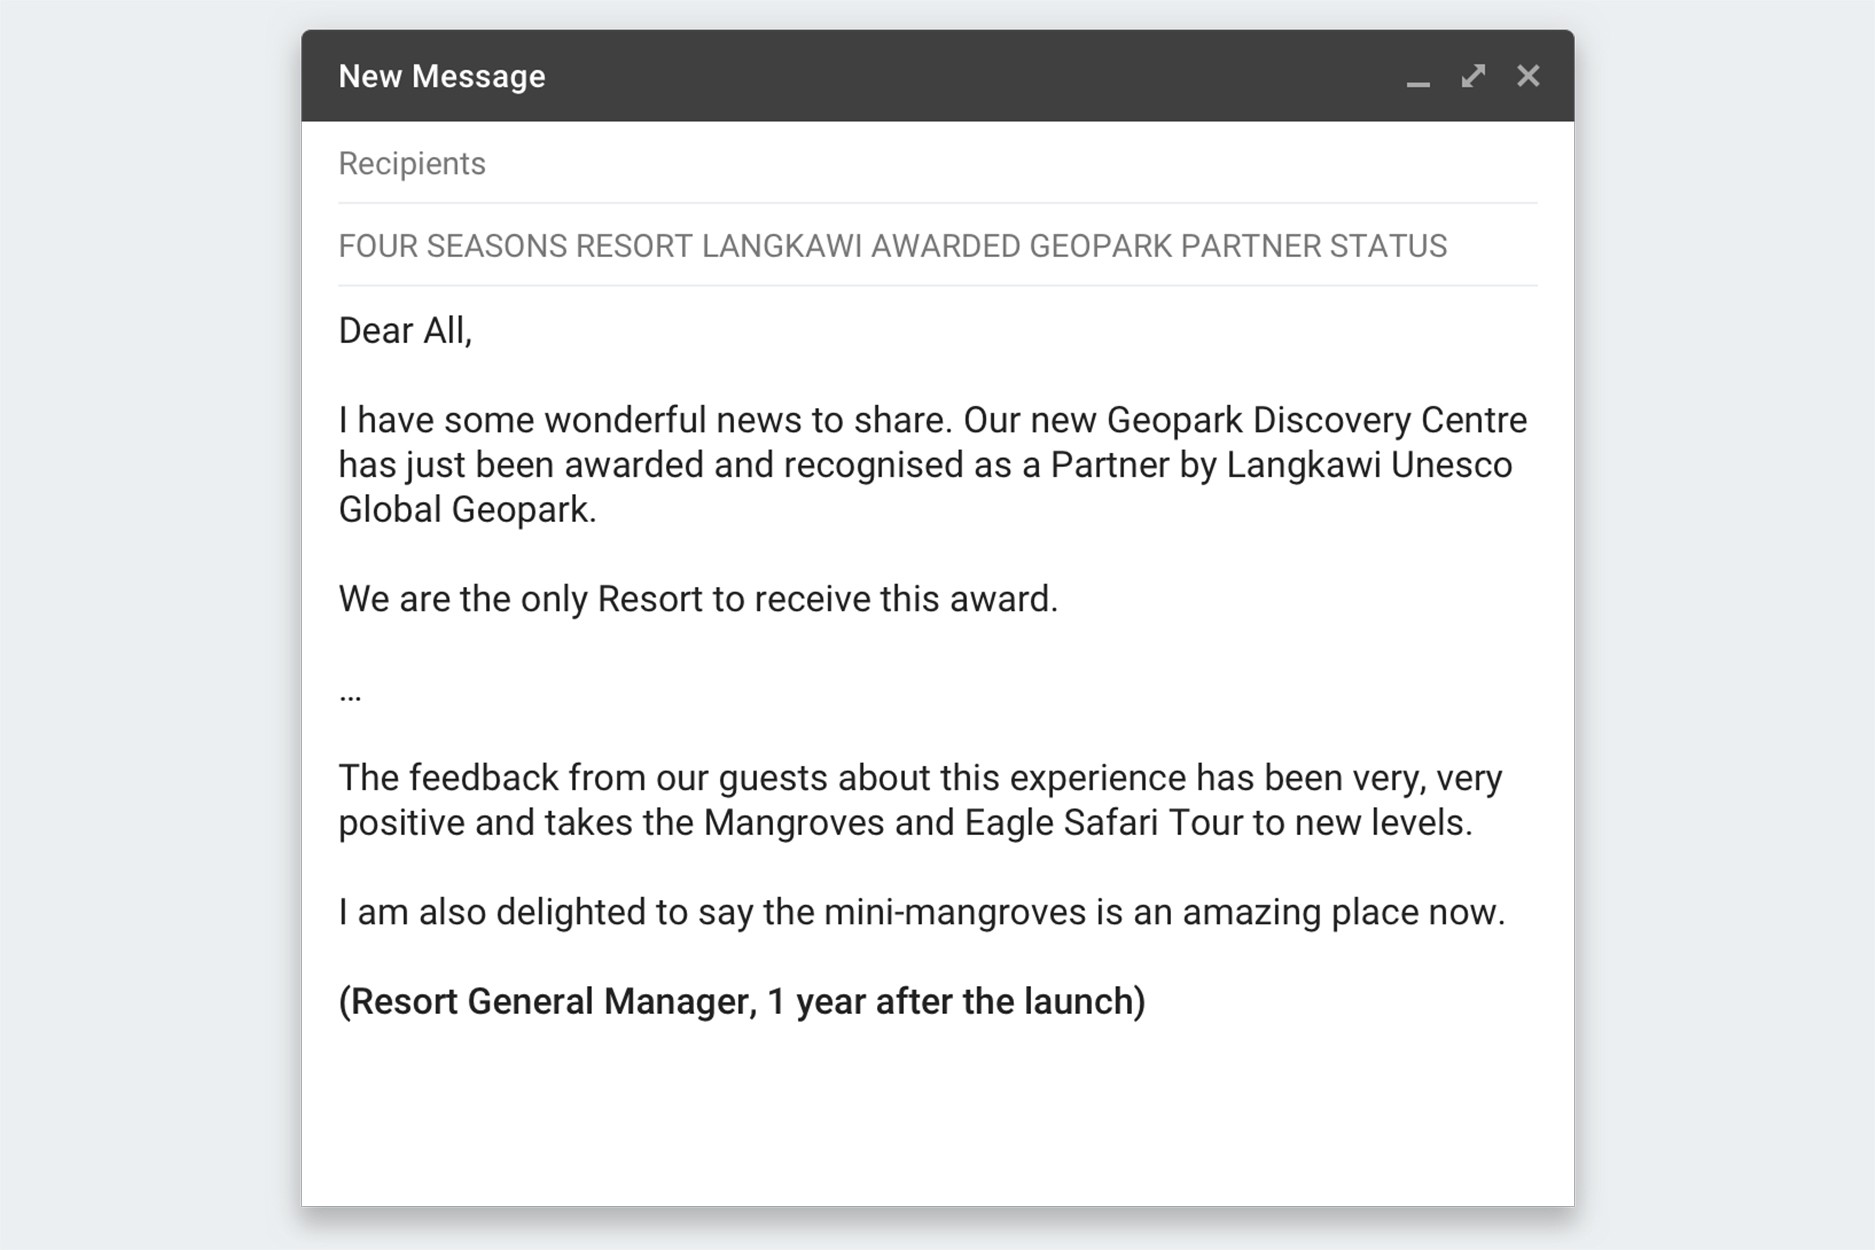Click the 'Dear All,' greeting line
The image size is (1875, 1250).
[405, 331]
